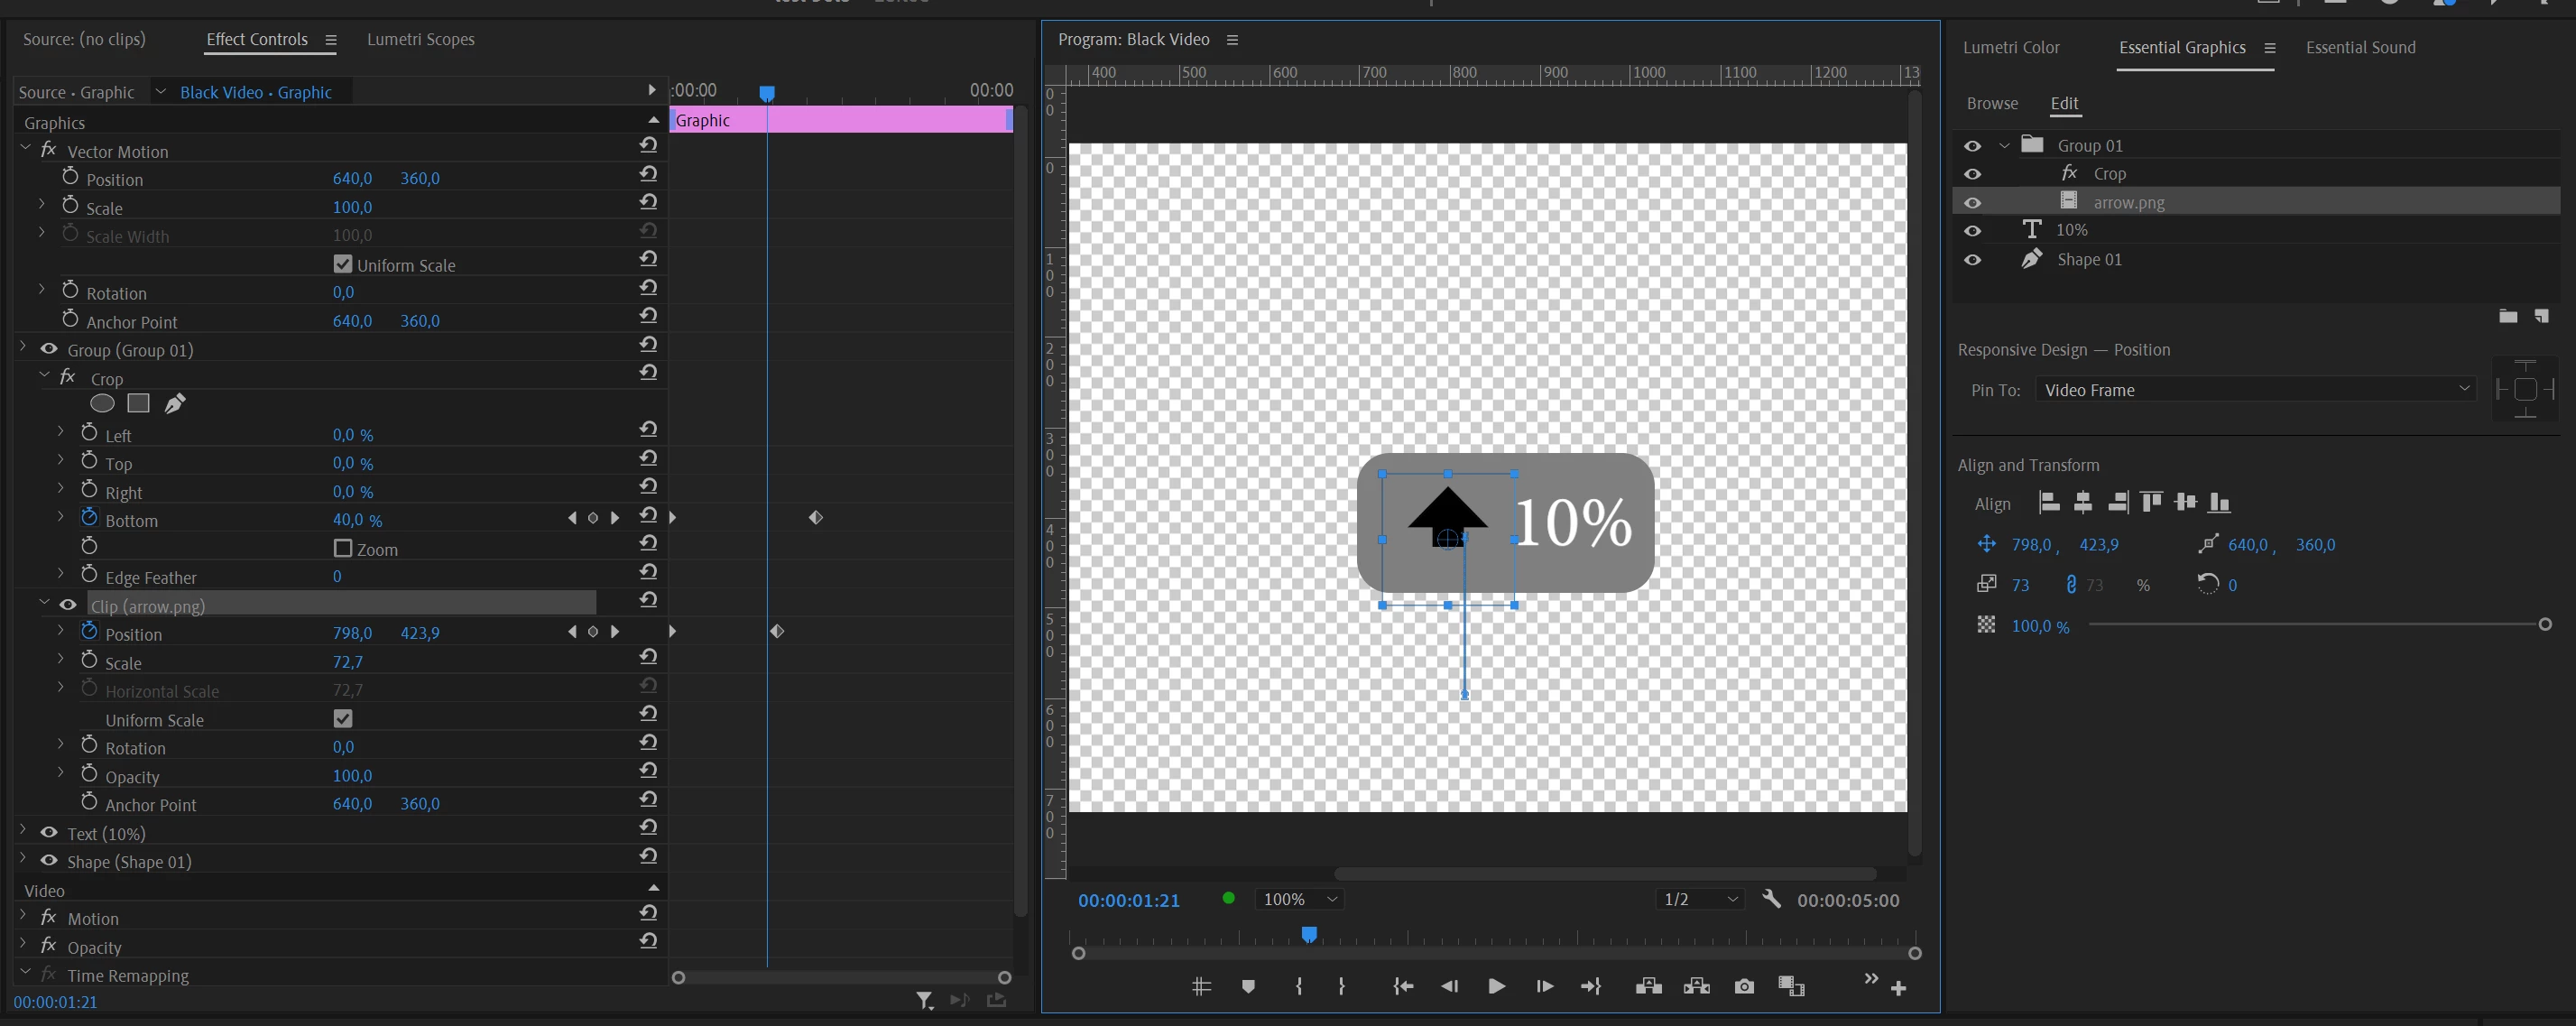Viewport: 2576px width, 1026px height.
Task: Click Align Left icon in Align and Transform
Action: point(2049,503)
